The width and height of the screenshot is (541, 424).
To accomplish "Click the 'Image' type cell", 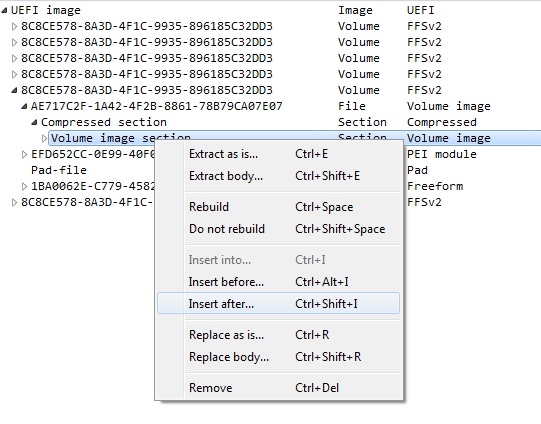I will coord(355,10).
